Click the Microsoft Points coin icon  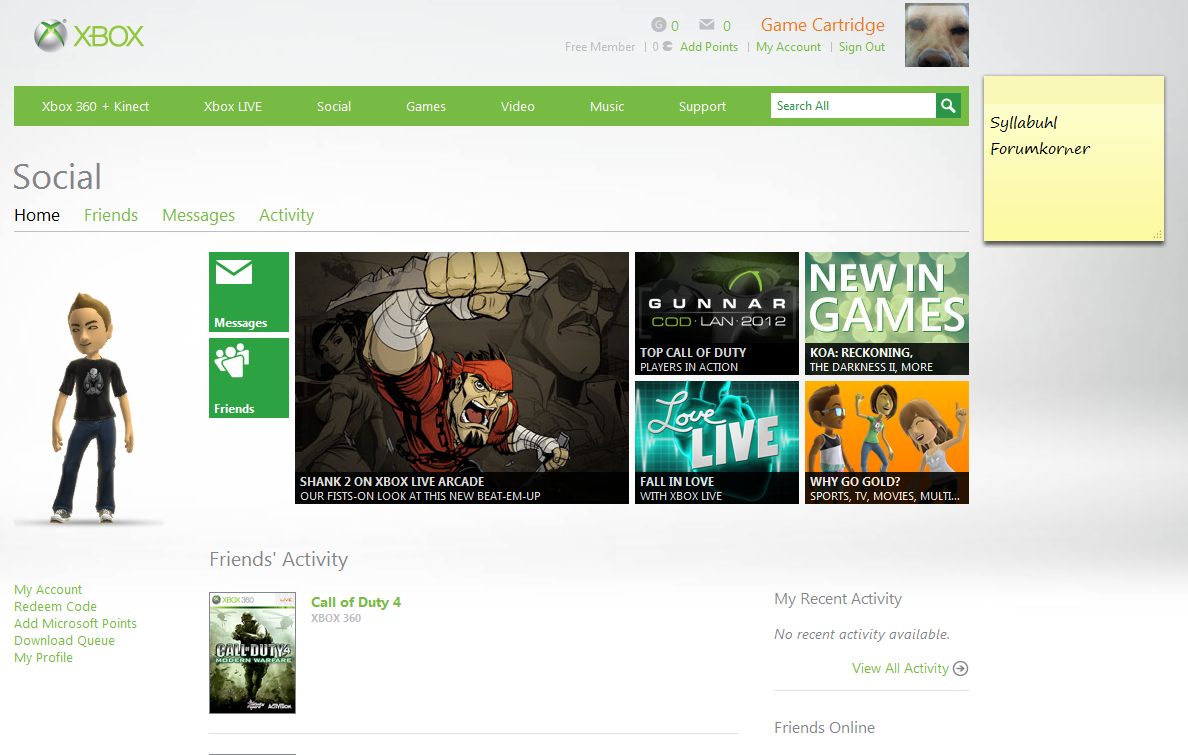(667, 46)
